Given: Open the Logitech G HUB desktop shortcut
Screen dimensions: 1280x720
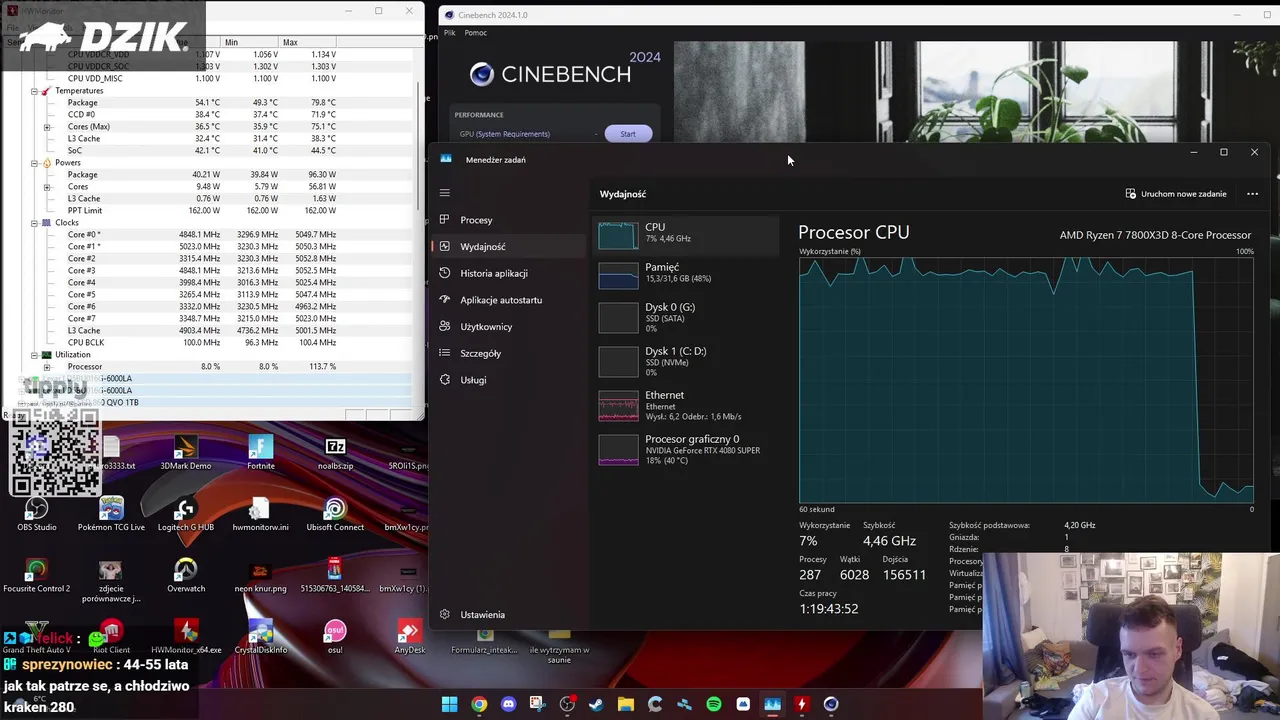Looking at the screenshot, I should pos(186,513).
